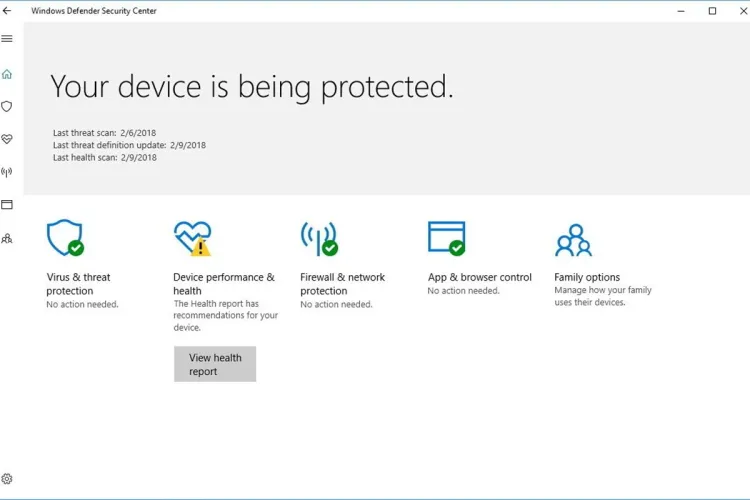Maximize the Windows Defender Security Center window
The width and height of the screenshot is (750, 500).
tap(712, 11)
